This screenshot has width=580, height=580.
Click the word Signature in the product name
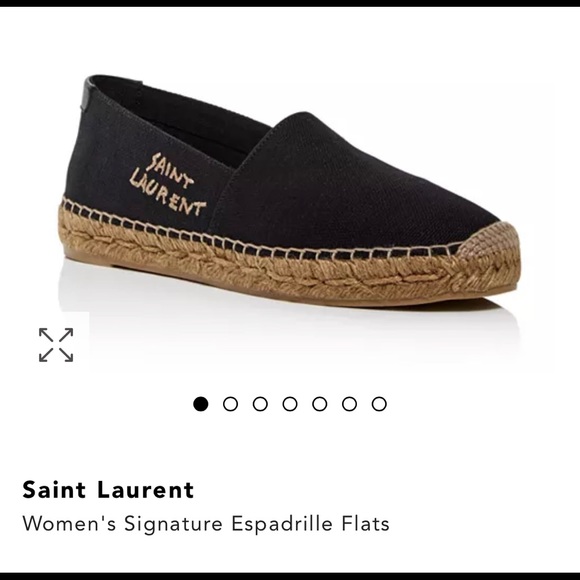coord(173,524)
